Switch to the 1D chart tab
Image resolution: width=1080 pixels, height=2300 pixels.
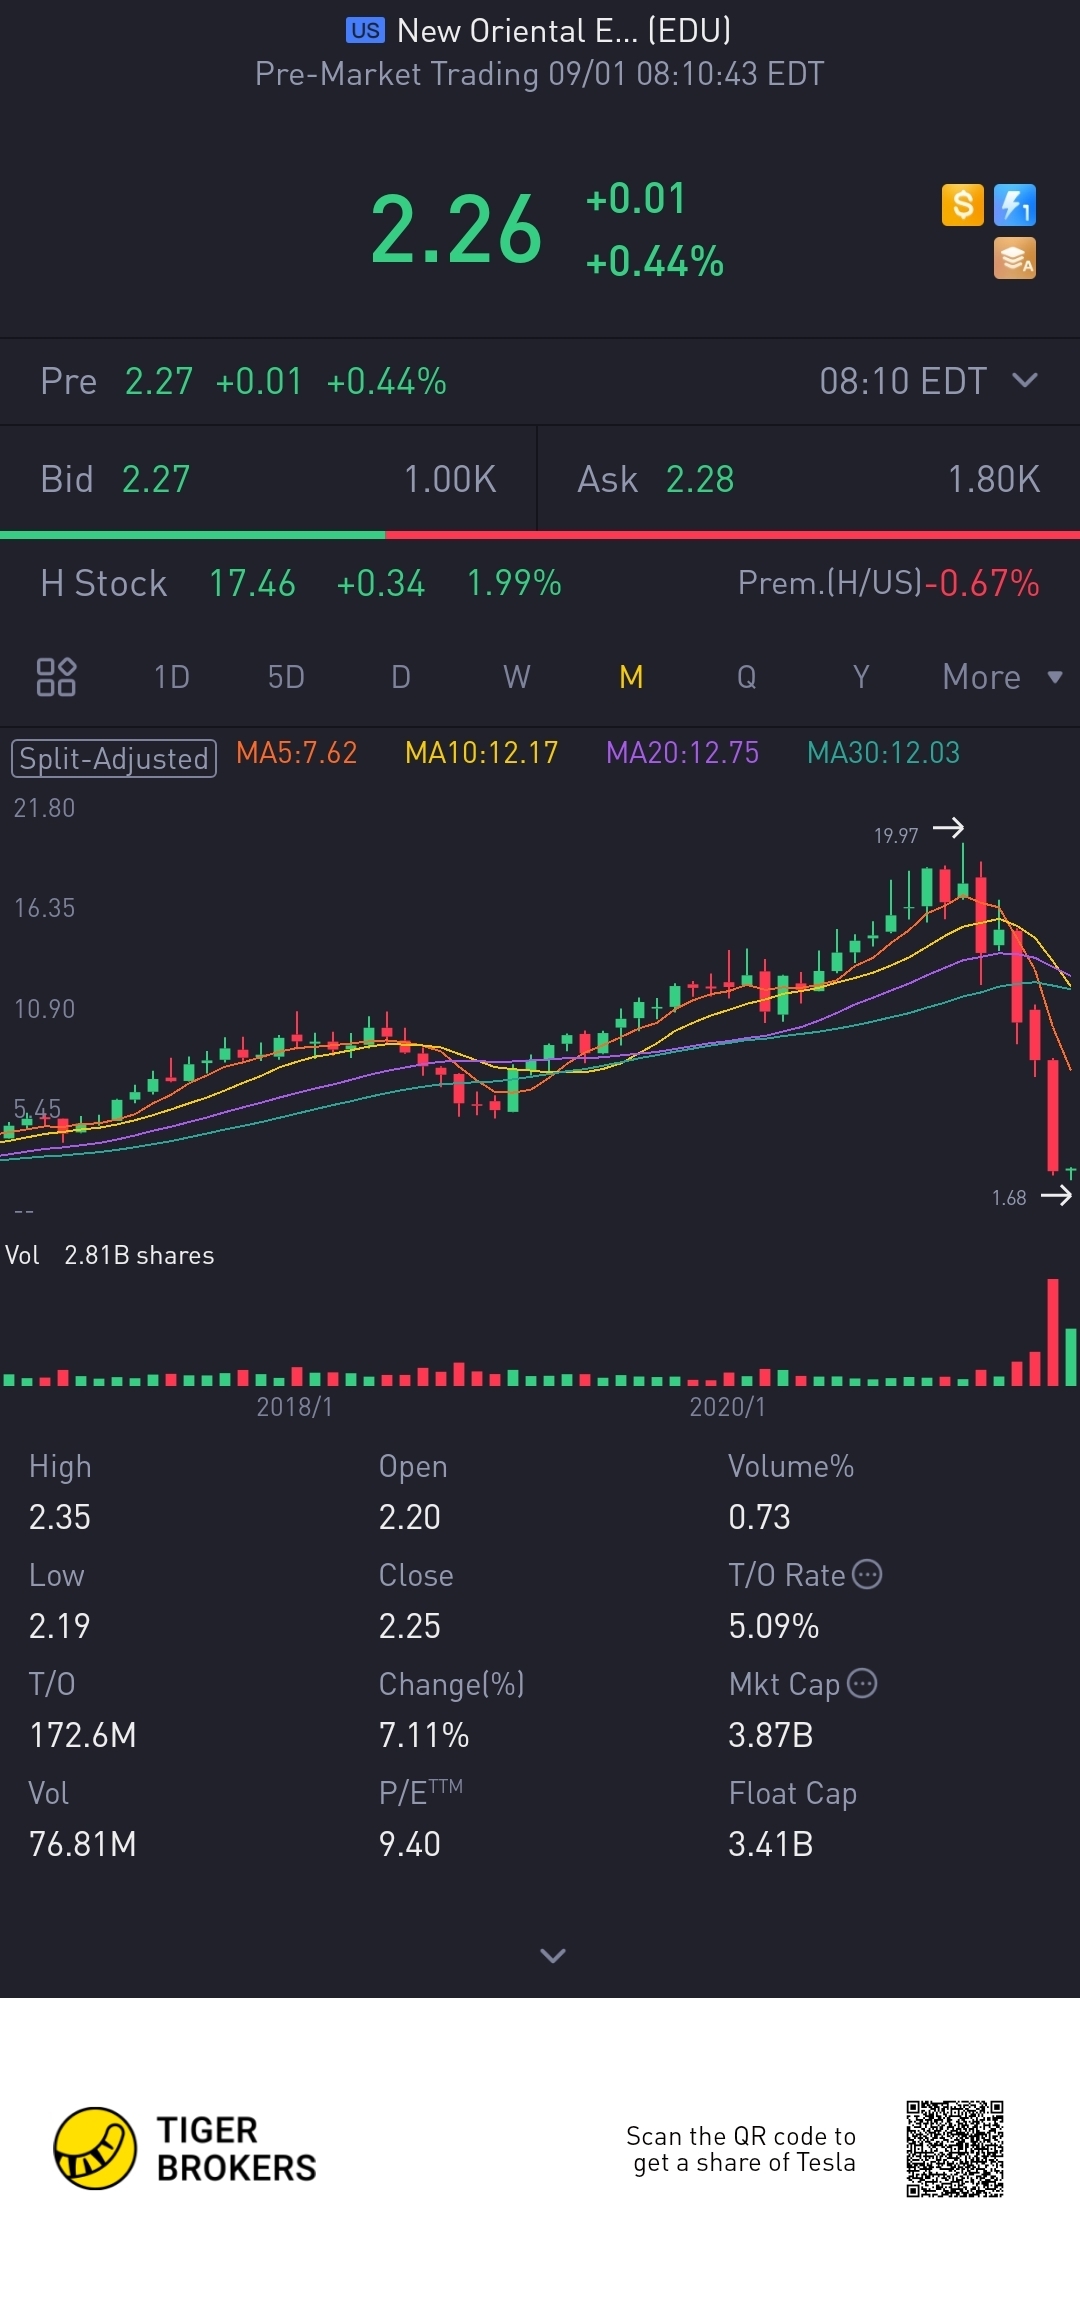171,677
